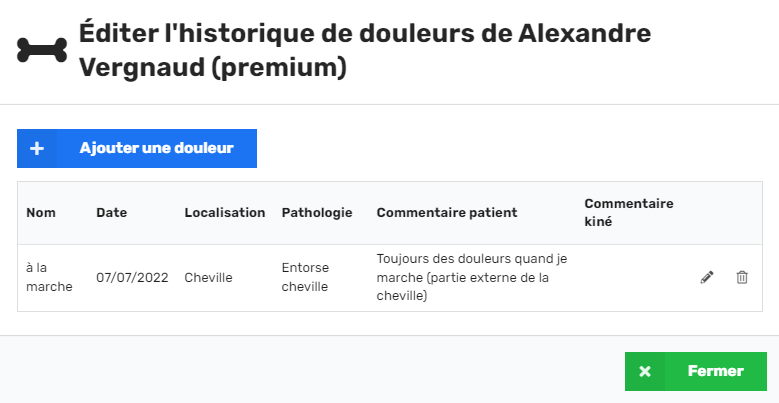This screenshot has height=403, width=779.
Task: Click the empty kiné comment cell
Action: [631, 277]
